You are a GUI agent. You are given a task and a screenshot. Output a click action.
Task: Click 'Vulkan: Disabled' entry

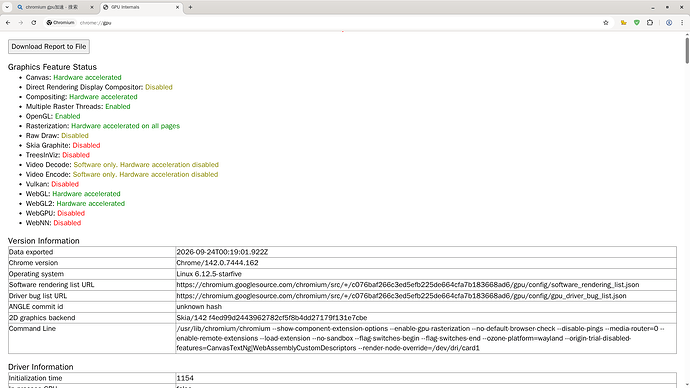tap(52, 184)
